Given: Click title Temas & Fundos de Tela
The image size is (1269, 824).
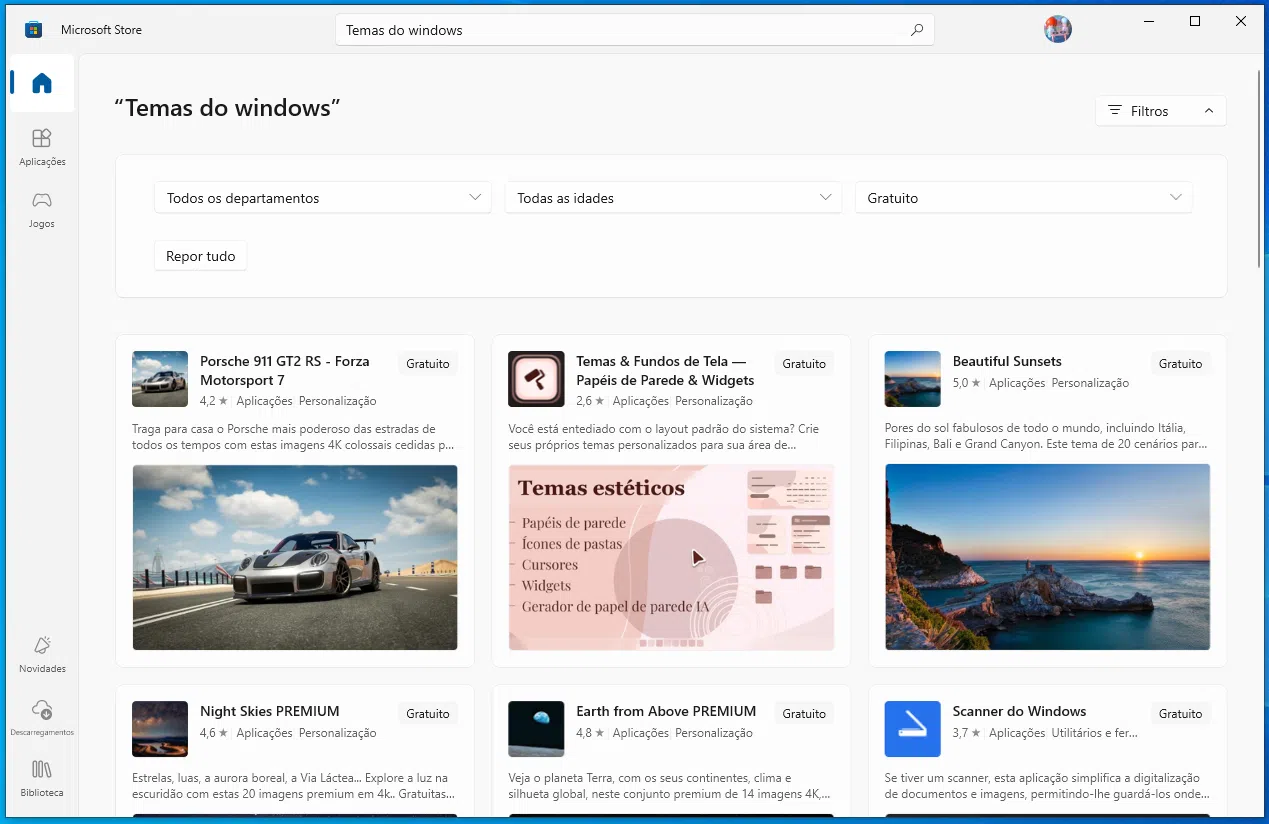Looking at the screenshot, I should tap(665, 371).
